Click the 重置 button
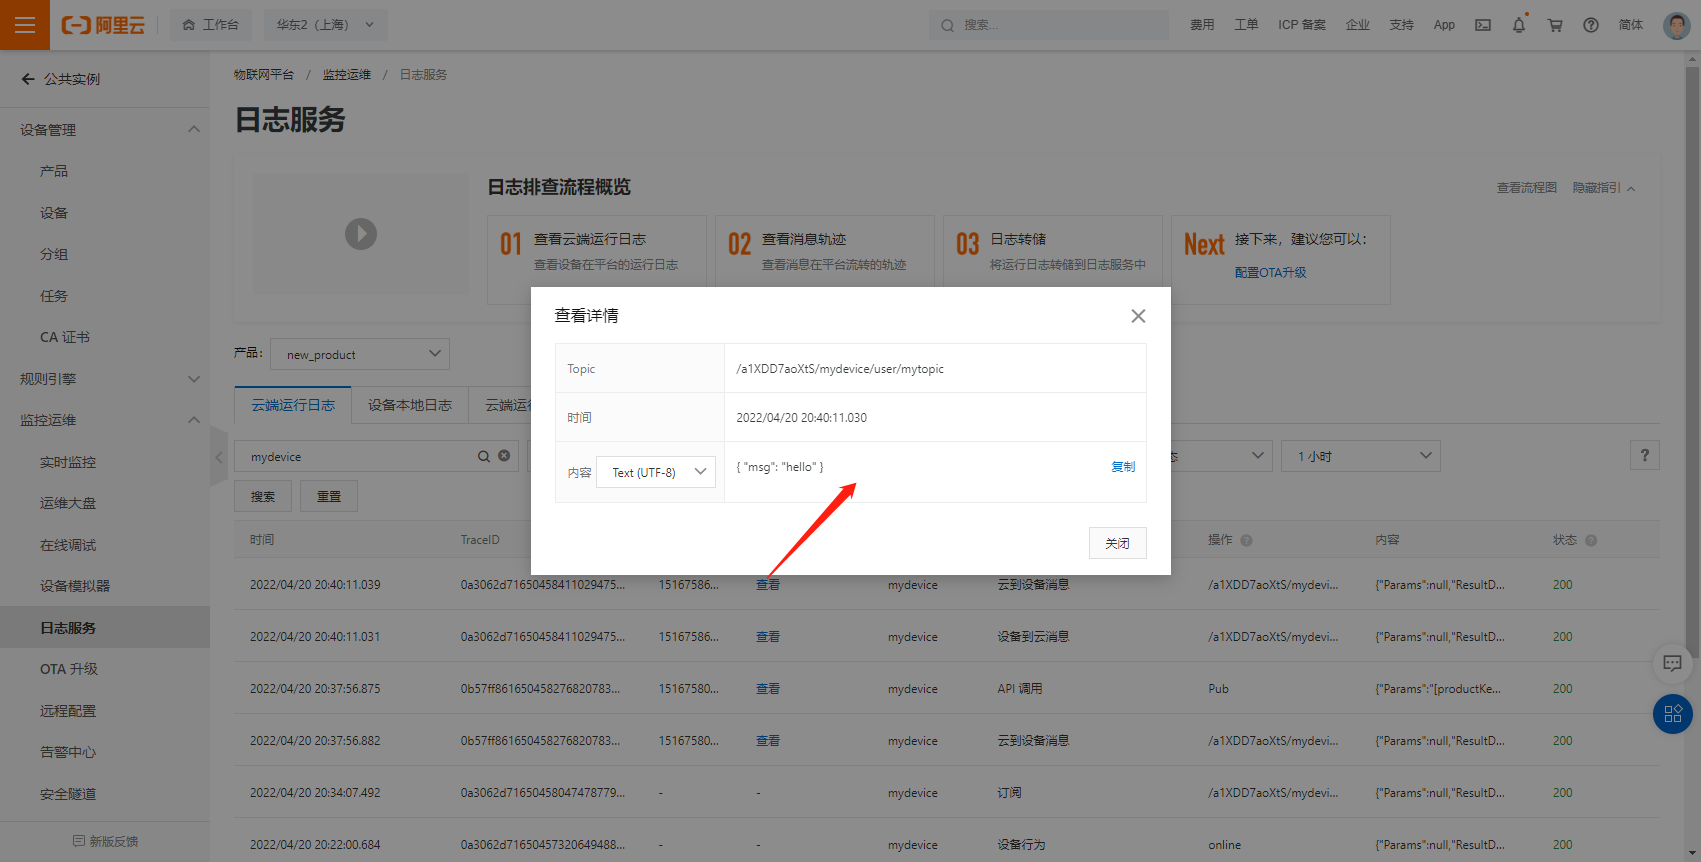The width and height of the screenshot is (1701, 862). click(x=329, y=496)
